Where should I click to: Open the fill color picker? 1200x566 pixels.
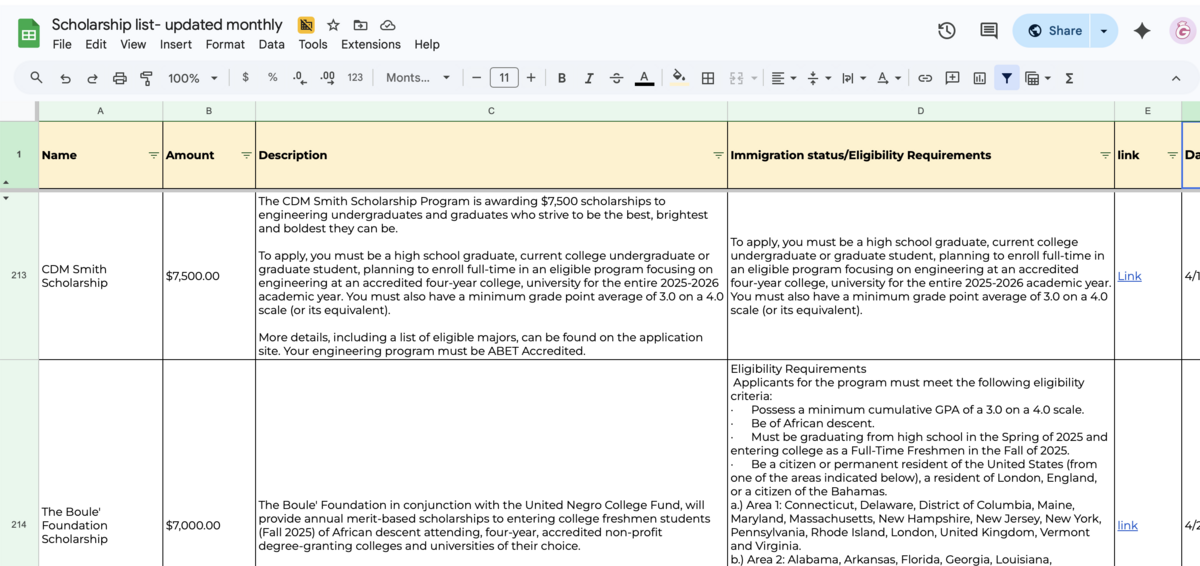point(679,78)
